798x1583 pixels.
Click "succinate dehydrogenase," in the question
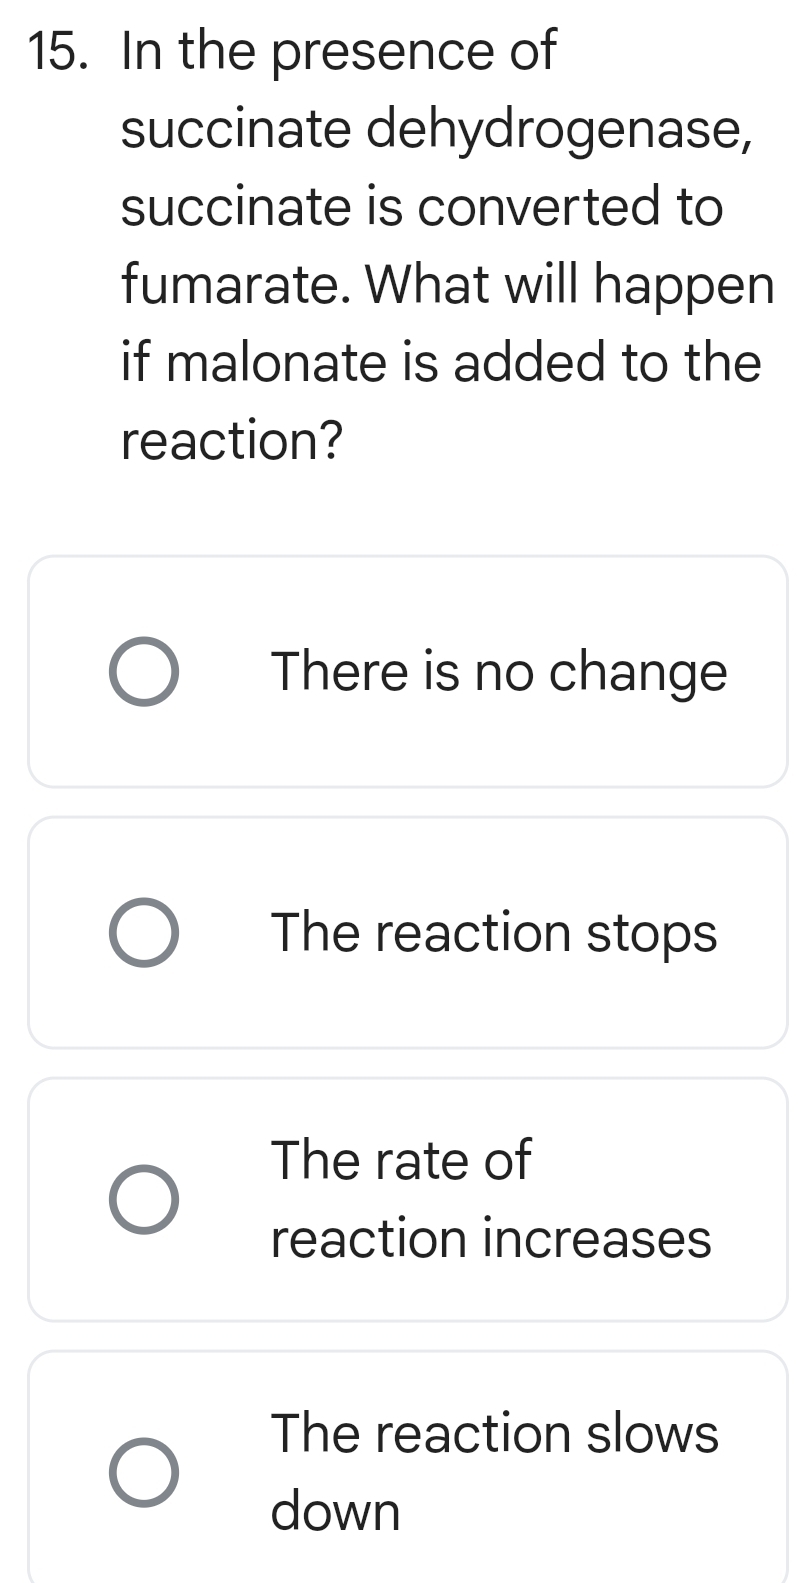[x=435, y=130]
